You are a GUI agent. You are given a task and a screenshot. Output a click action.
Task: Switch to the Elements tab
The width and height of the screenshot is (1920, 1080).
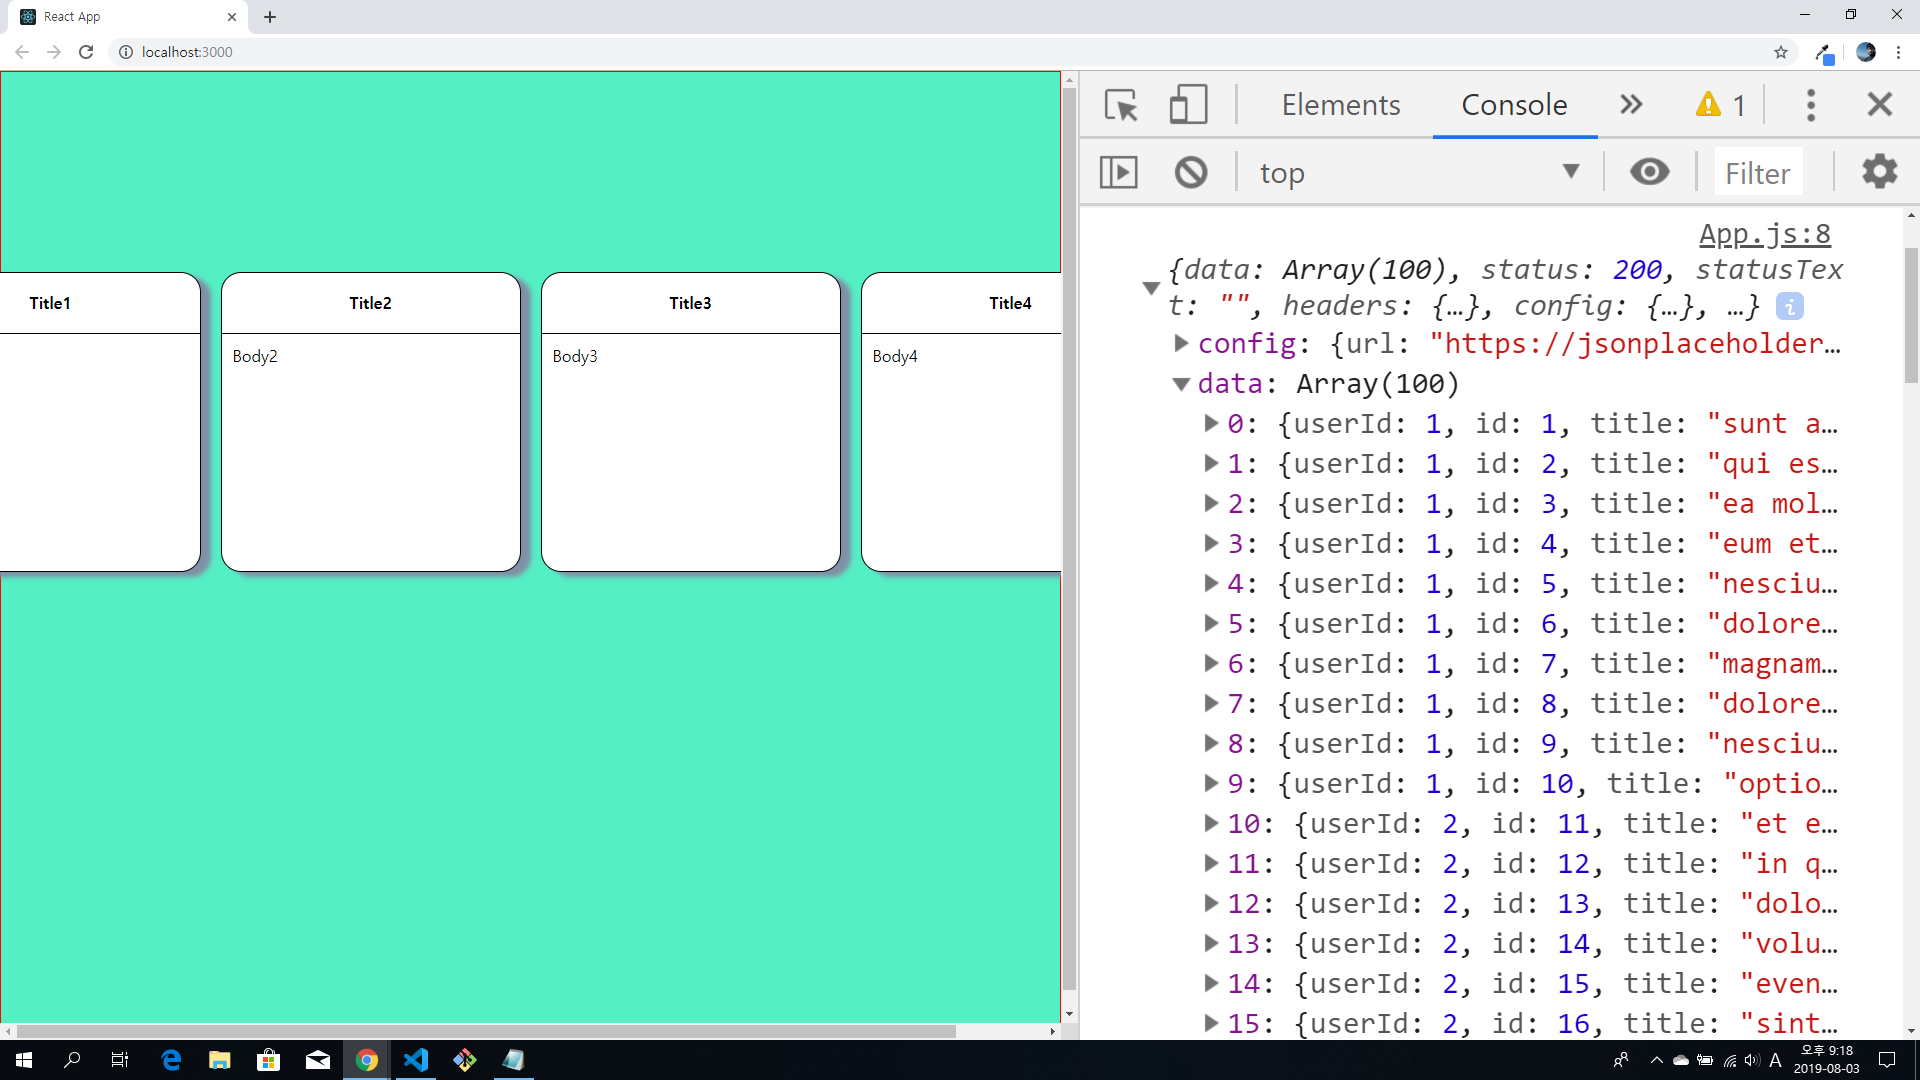pos(1340,105)
